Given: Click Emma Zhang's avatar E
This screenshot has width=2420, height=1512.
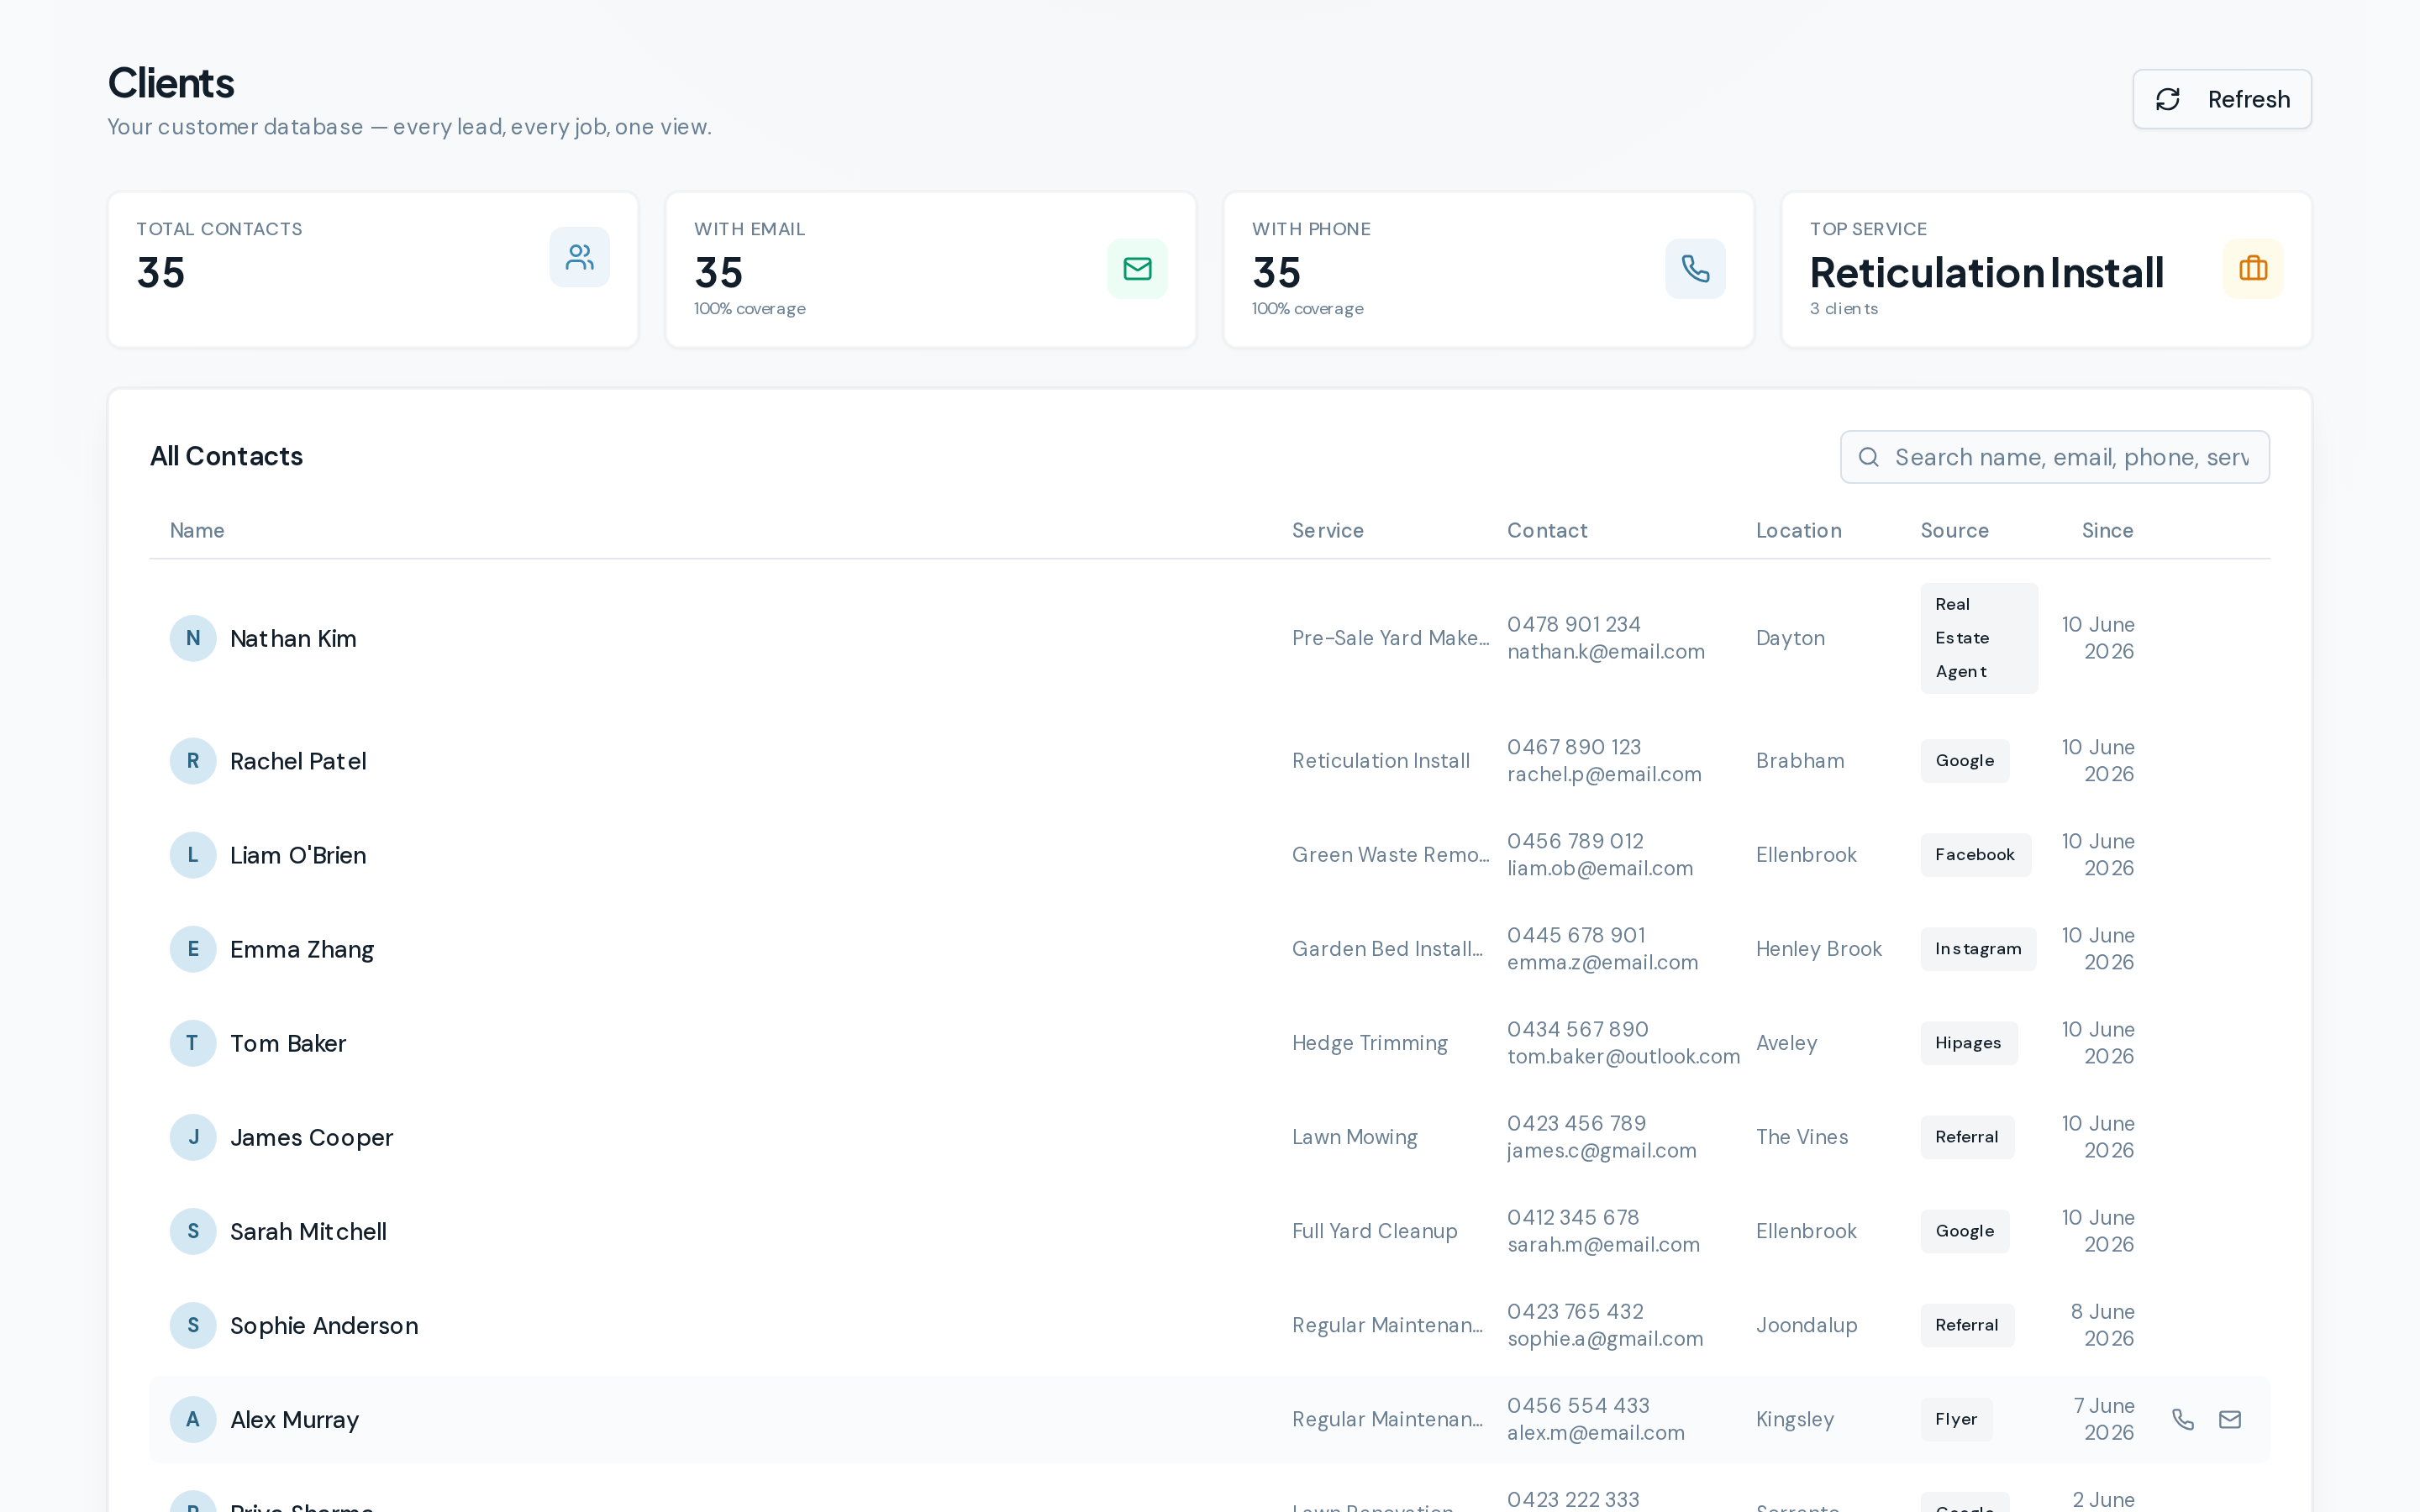Looking at the screenshot, I should click(193, 949).
